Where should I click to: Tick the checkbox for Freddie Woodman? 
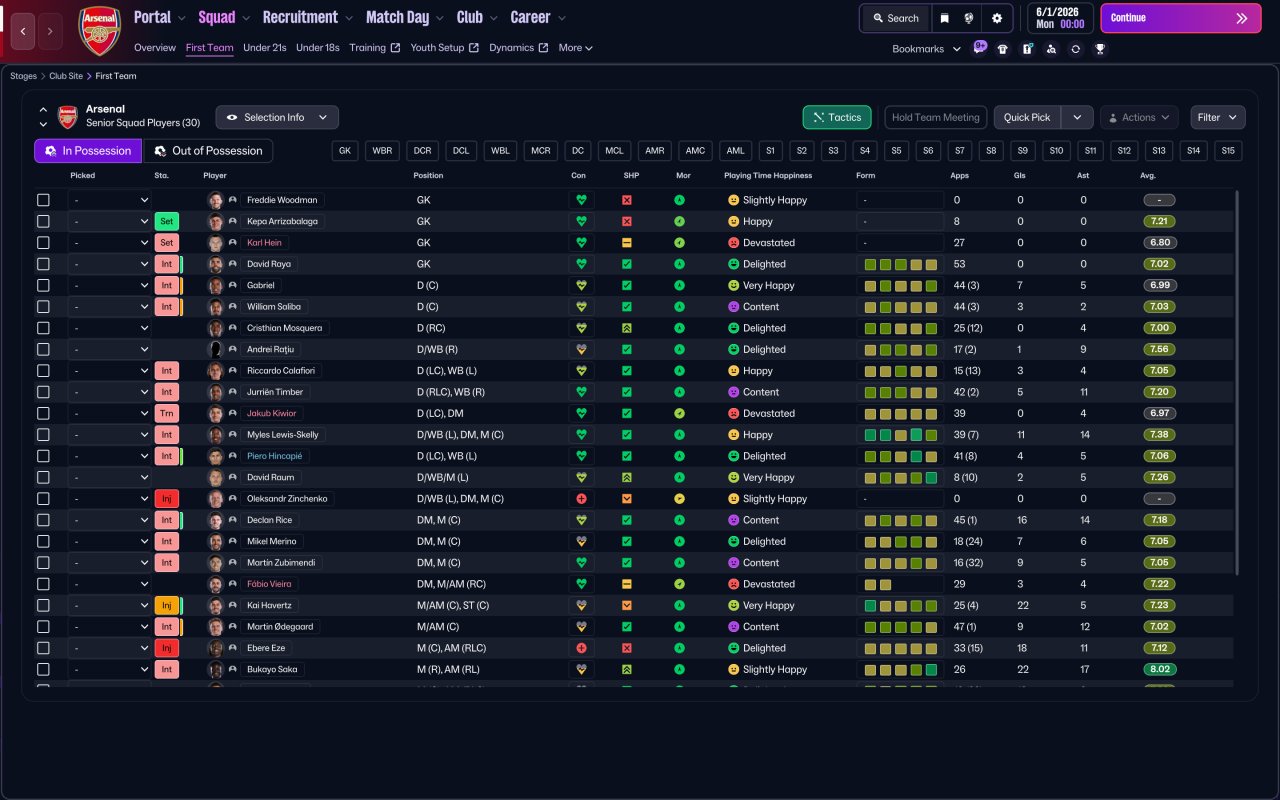point(43,200)
